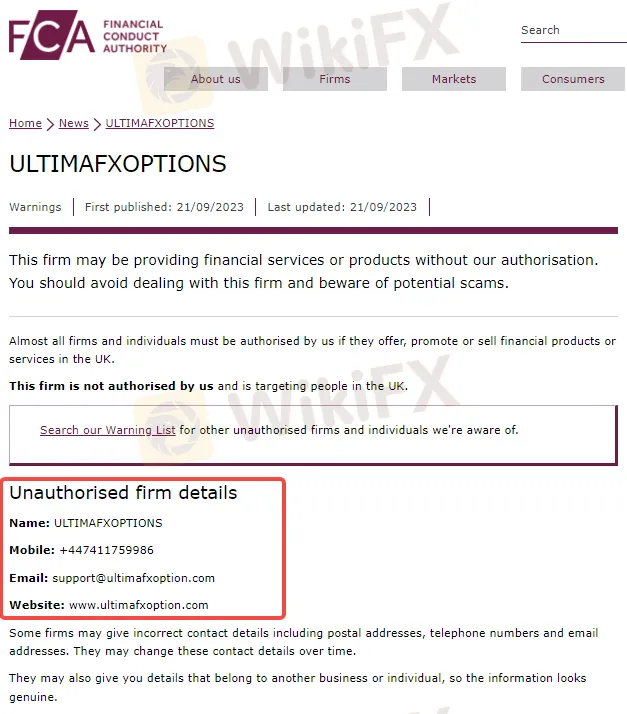
Task: Click the ULTIMAFXOPTIONS breadcrumb link
Action: pos(160,124)
